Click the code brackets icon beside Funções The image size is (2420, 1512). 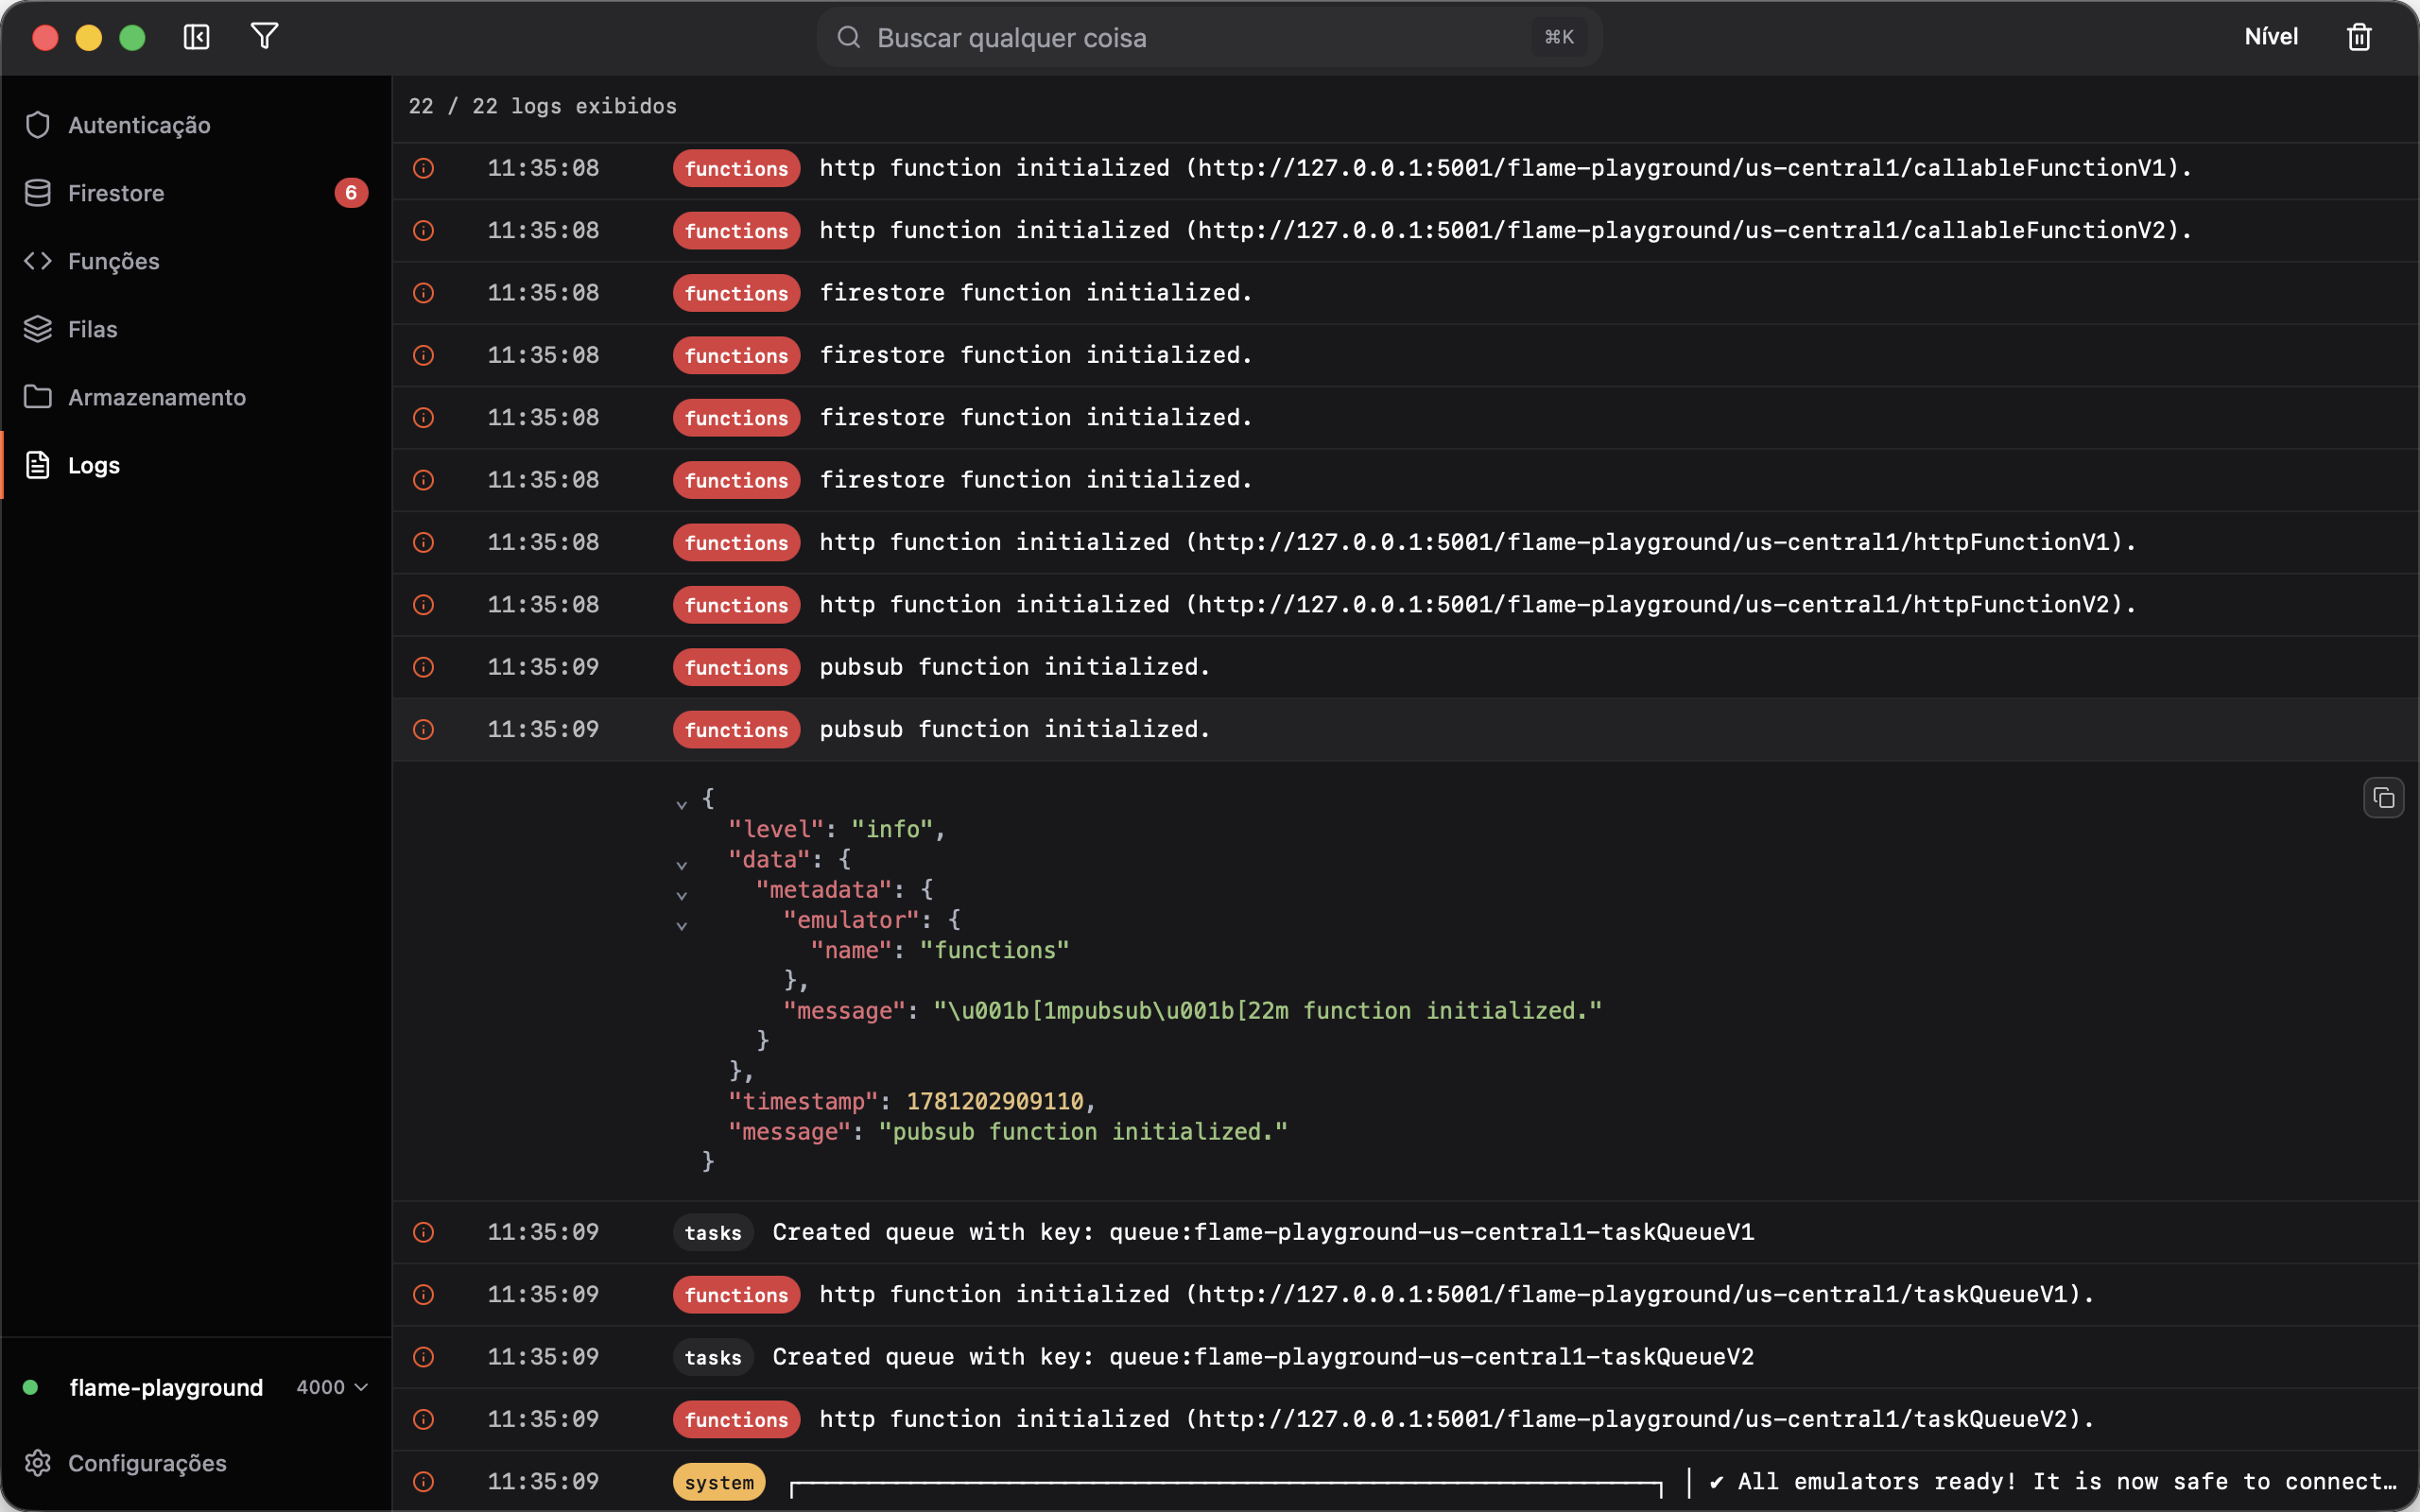pyautogui.click(x=38, y=261)
